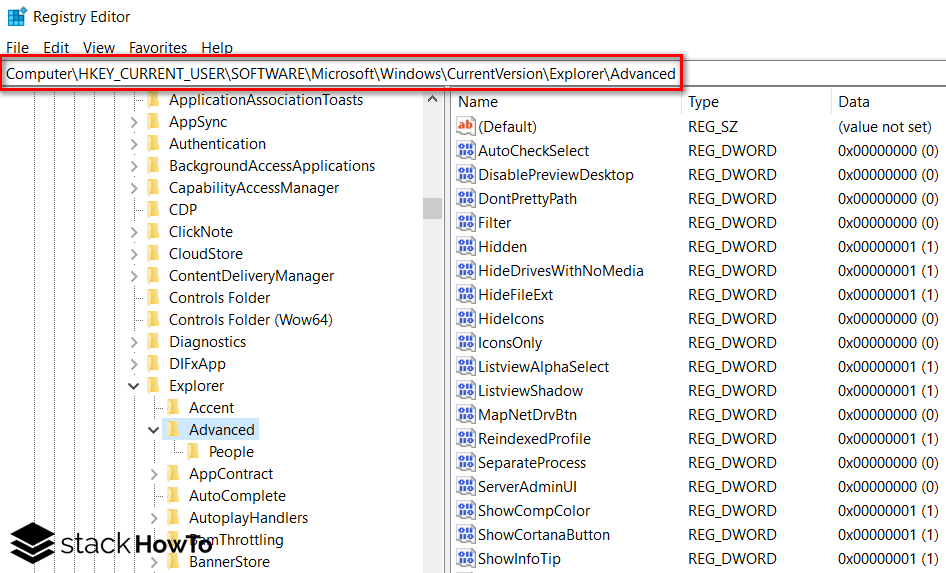Select the HideFileExt value name
The height and width of the screenshot is (573, 946).
click(515, 294)
